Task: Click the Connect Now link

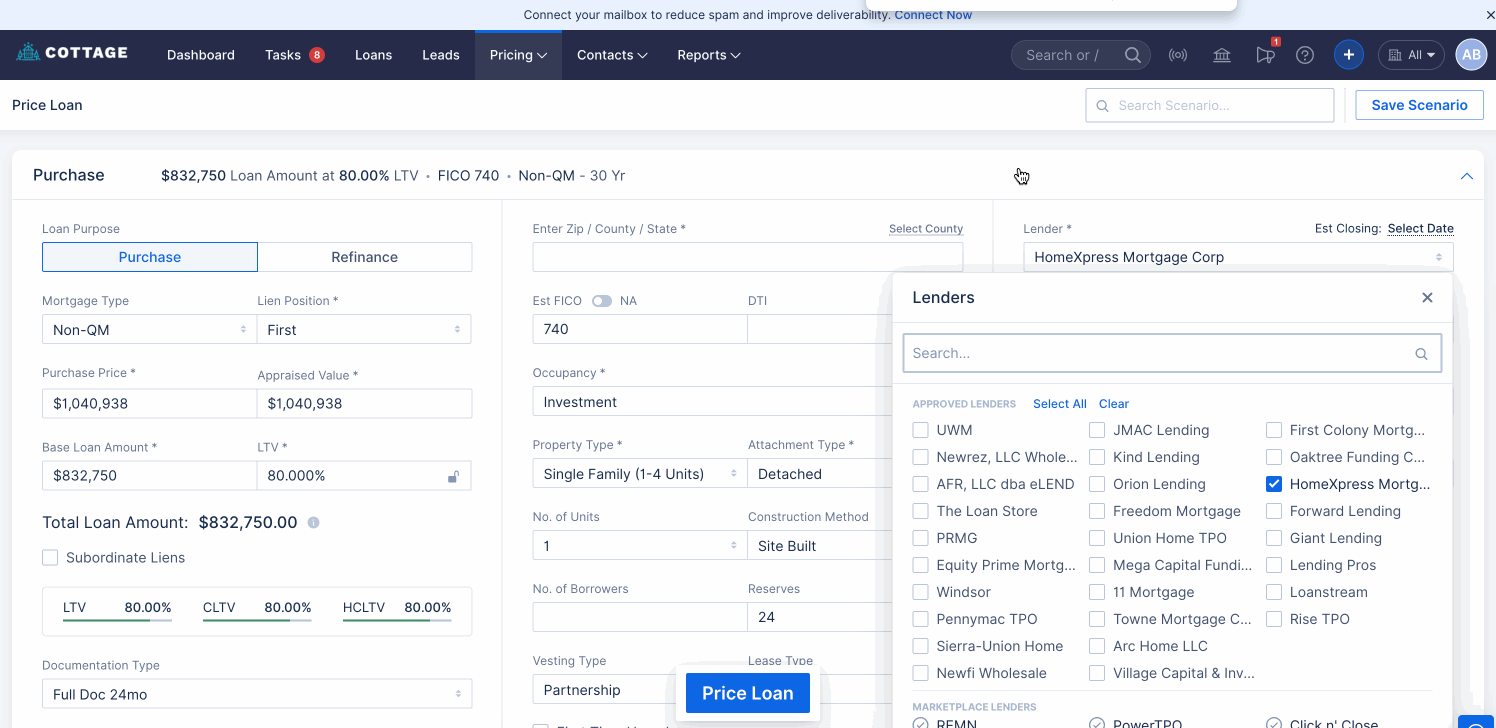Action: tap(933, 15)
